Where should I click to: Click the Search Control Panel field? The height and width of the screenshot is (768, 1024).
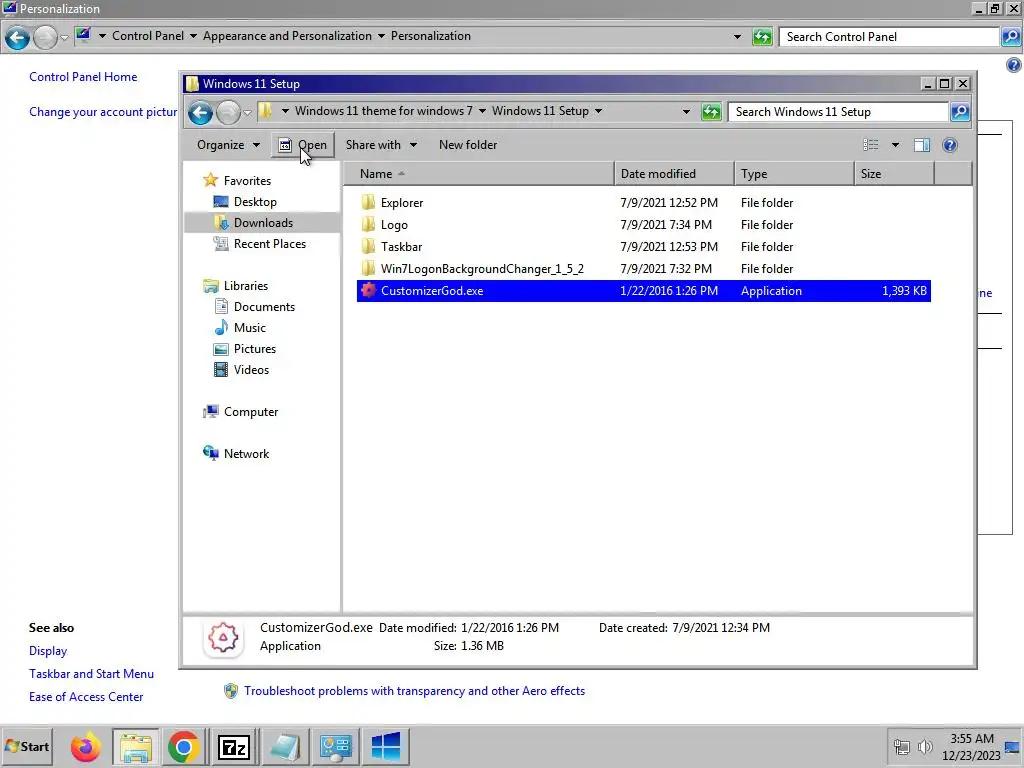pos(889,37)
